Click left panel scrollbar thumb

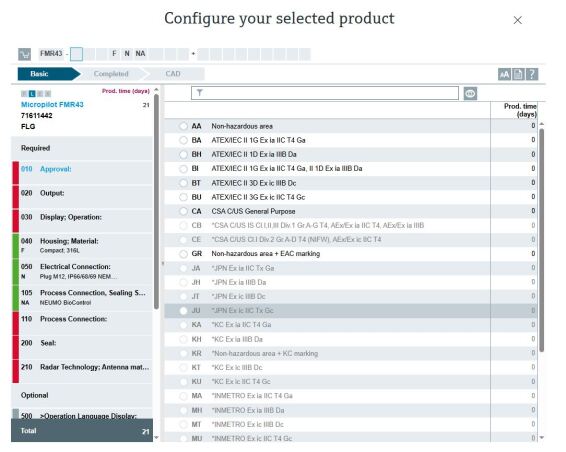click(x=156, y=201)
